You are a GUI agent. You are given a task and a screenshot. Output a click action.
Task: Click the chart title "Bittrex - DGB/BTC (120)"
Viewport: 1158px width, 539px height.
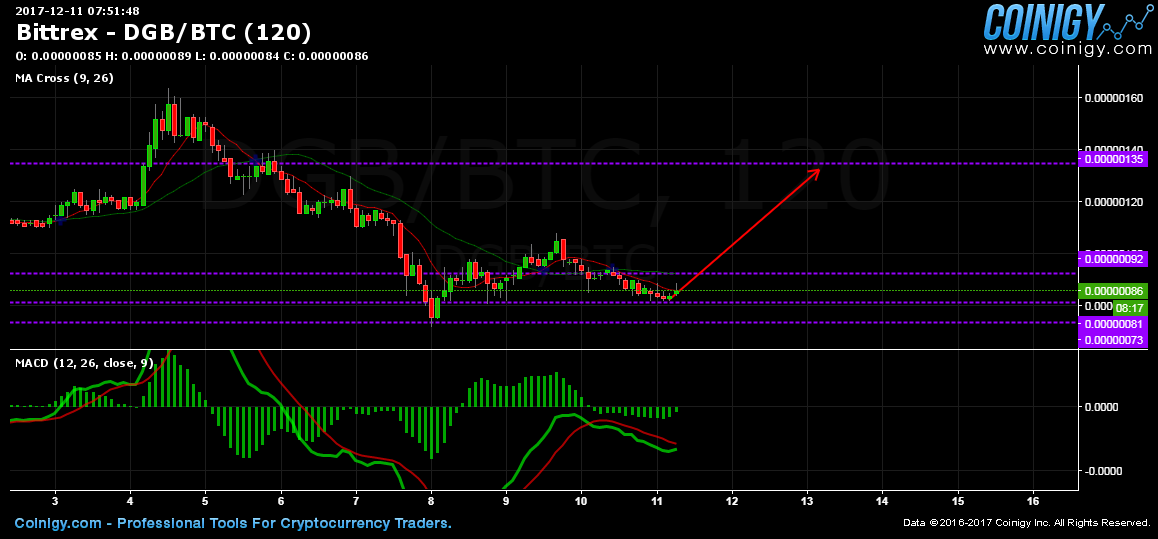163,32
